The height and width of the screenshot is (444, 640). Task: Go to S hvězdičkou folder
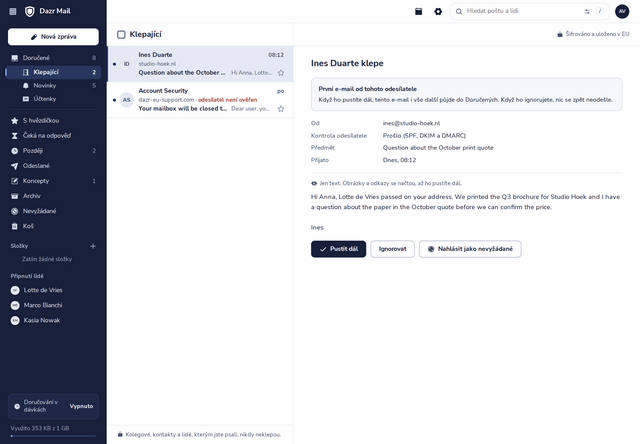pyautogui.click(x=53, y=120)
